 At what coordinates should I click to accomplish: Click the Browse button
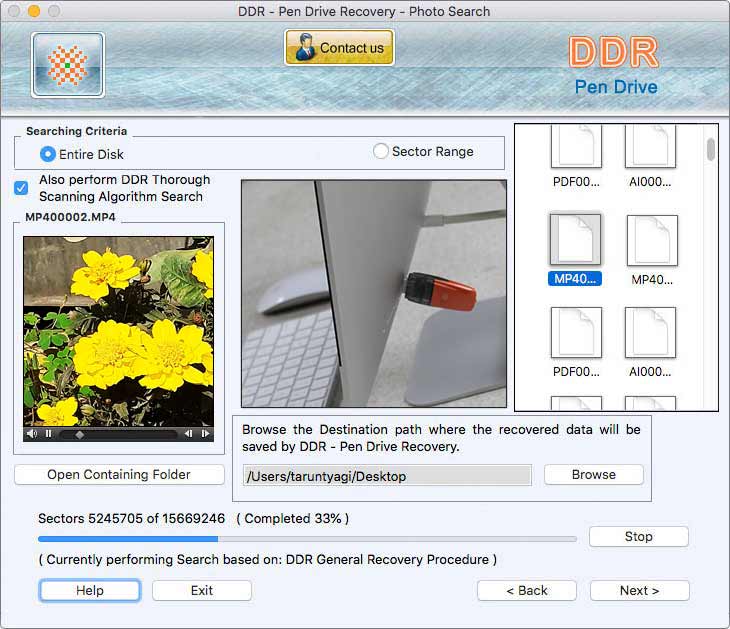[594, 474]
